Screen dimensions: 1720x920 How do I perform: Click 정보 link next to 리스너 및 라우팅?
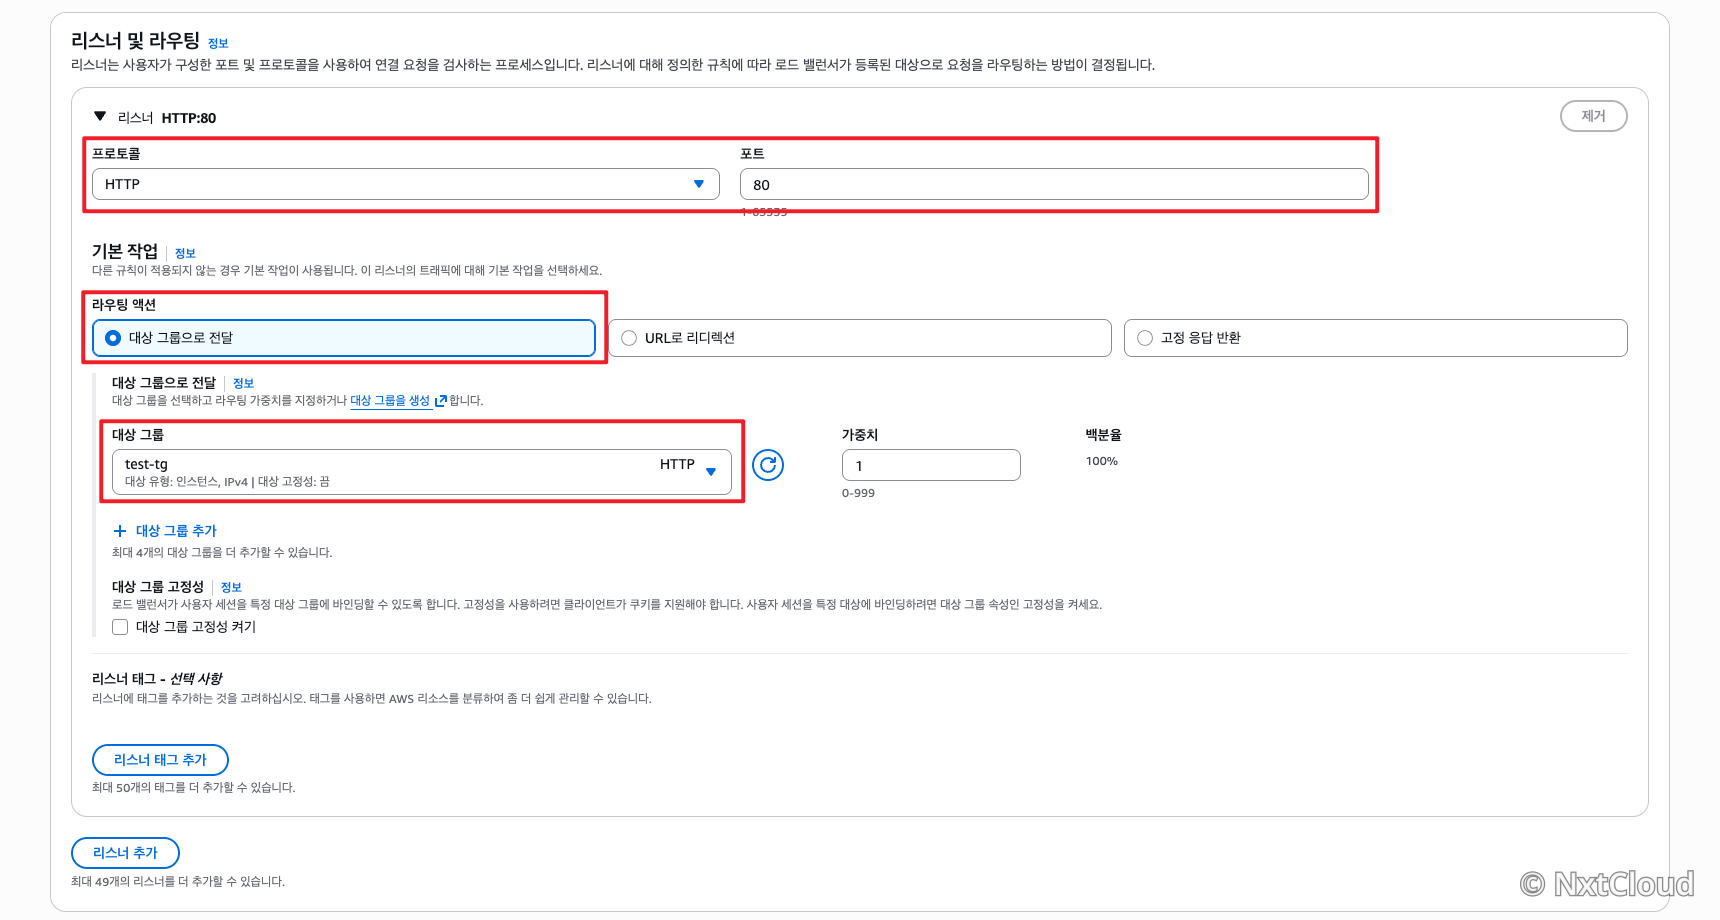click(x=218, y=43)
